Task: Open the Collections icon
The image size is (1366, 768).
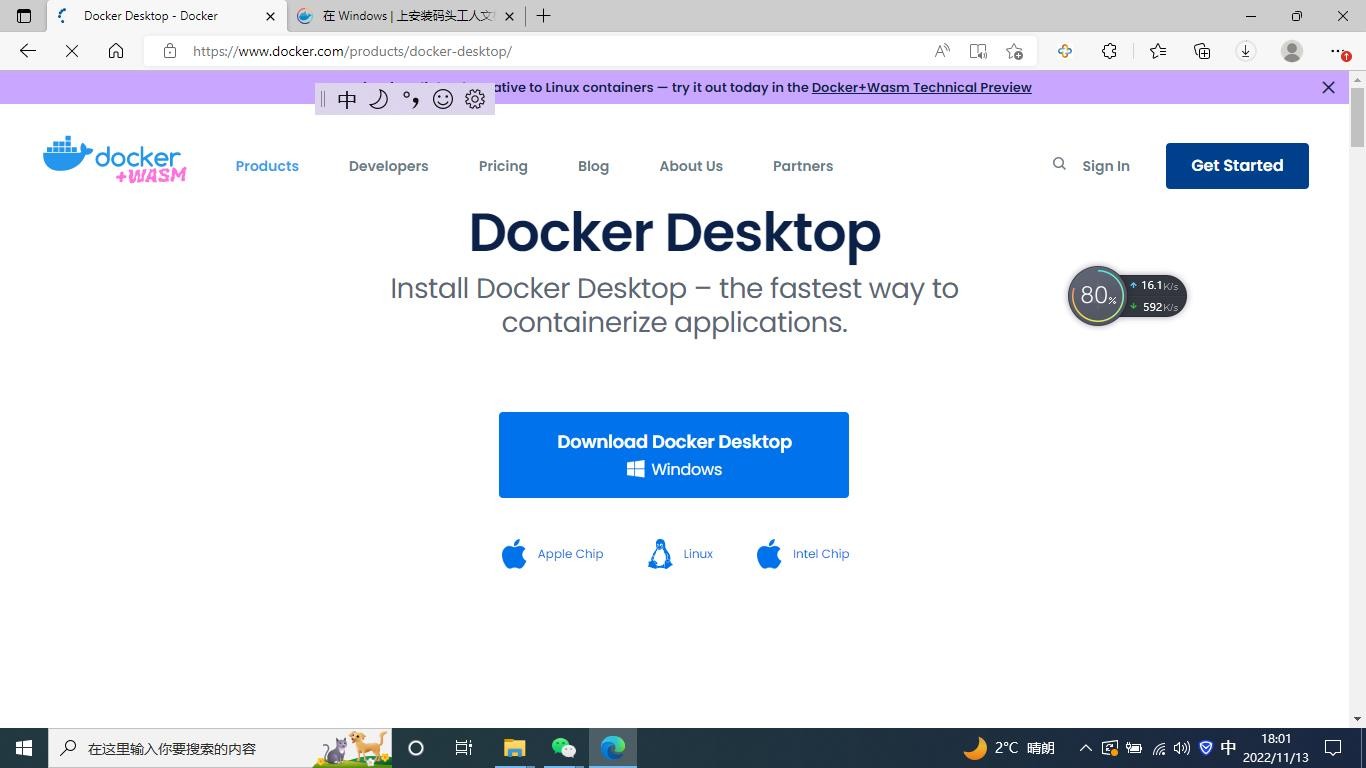Action: [1202, 51]
